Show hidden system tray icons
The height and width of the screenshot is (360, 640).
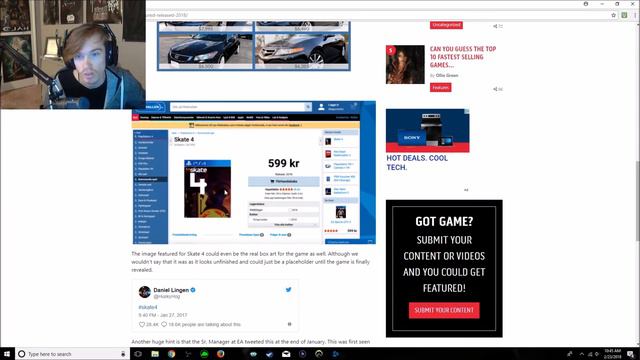point(582,354)
